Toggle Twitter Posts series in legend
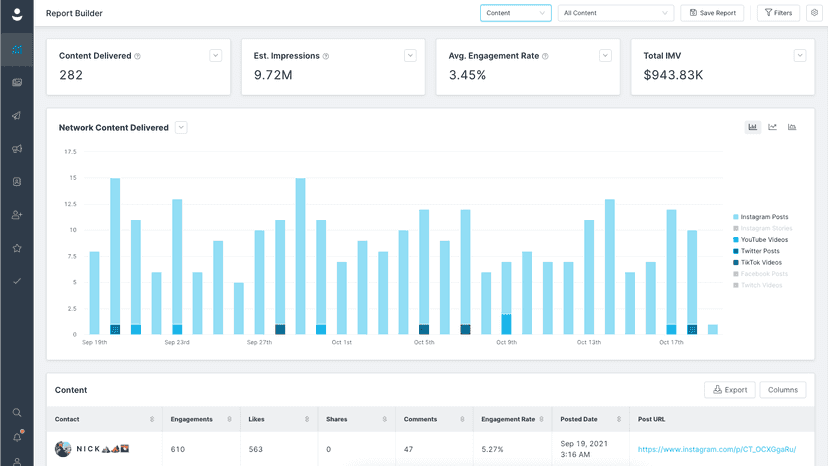This screenshot has height=466, width=828. tap(756, 251)
